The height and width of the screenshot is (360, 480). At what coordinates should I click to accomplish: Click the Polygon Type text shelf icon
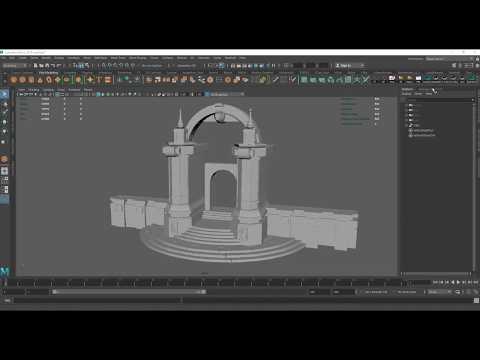click(x=99, y=80)
